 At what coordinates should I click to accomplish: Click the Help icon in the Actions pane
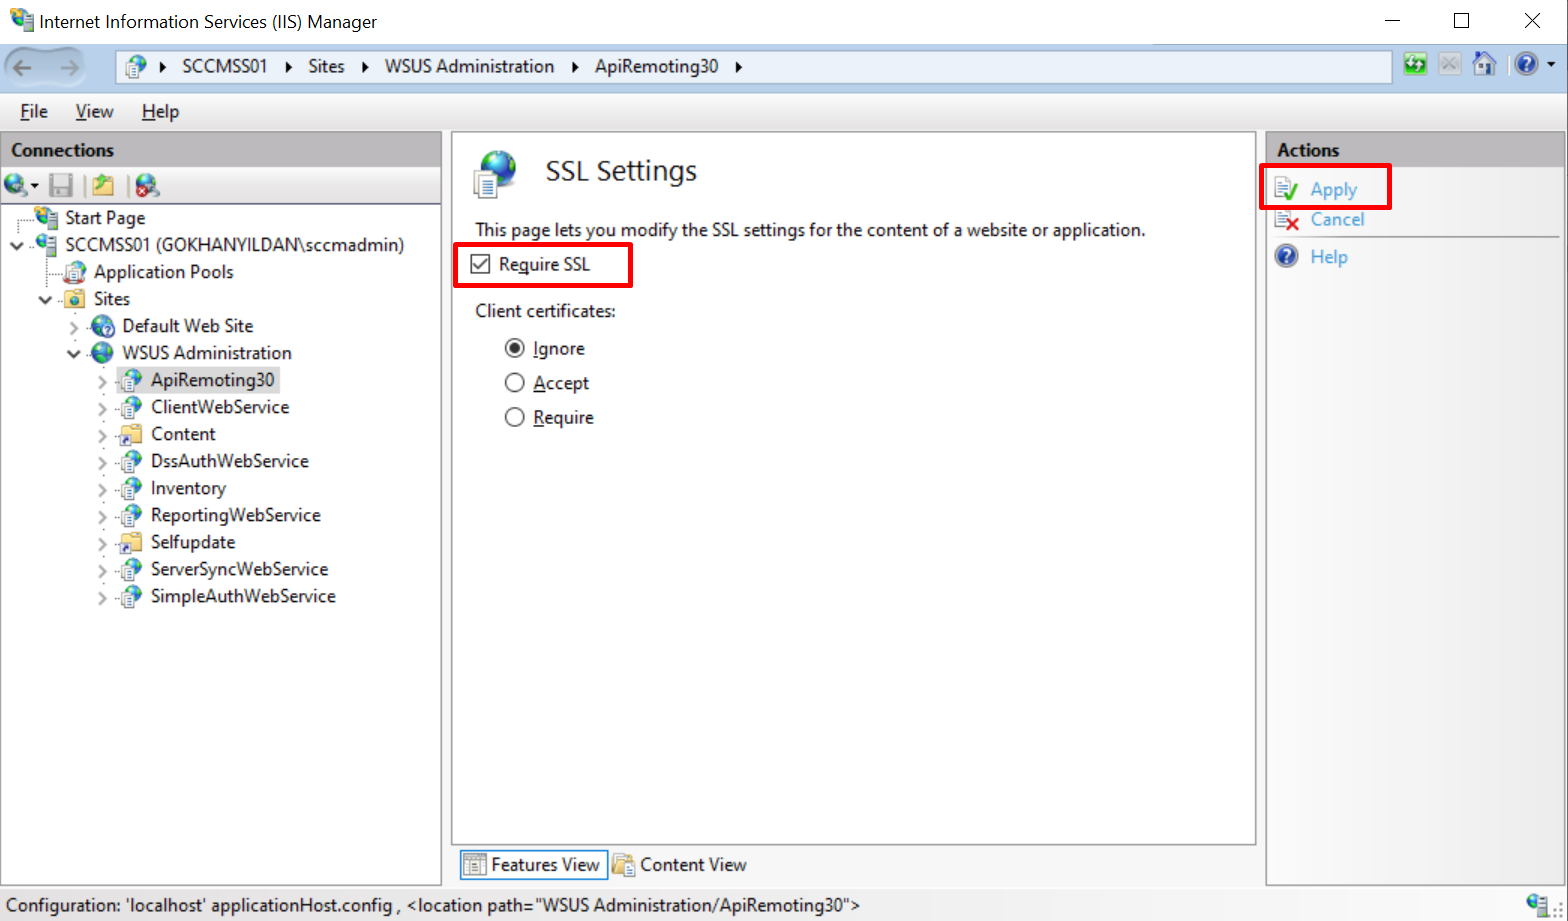1287,256
